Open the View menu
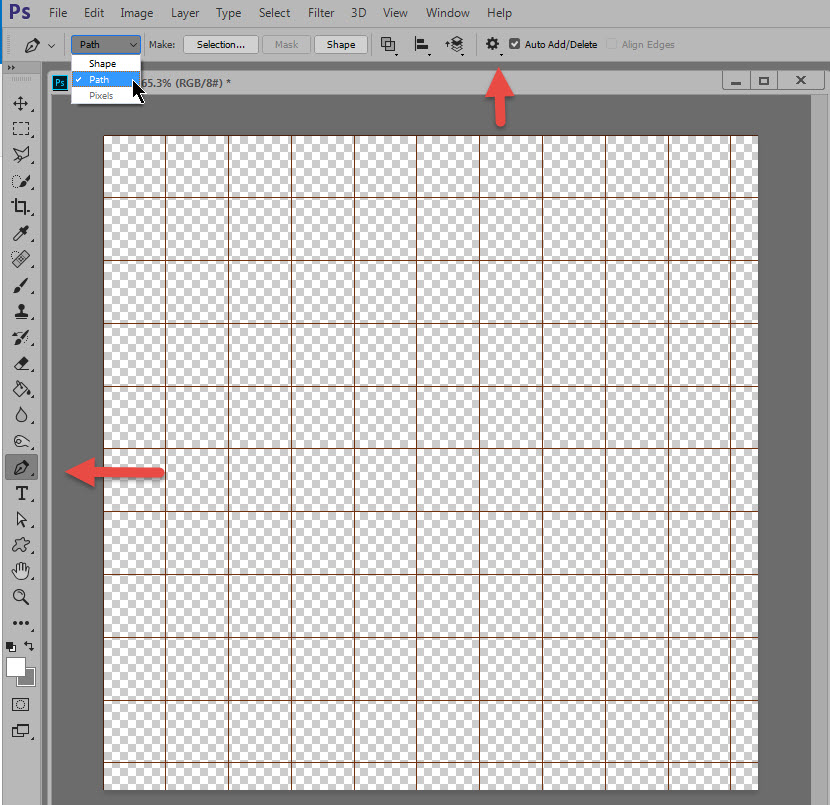The width and height of the screenshot is (830, 805). [395, 13]
